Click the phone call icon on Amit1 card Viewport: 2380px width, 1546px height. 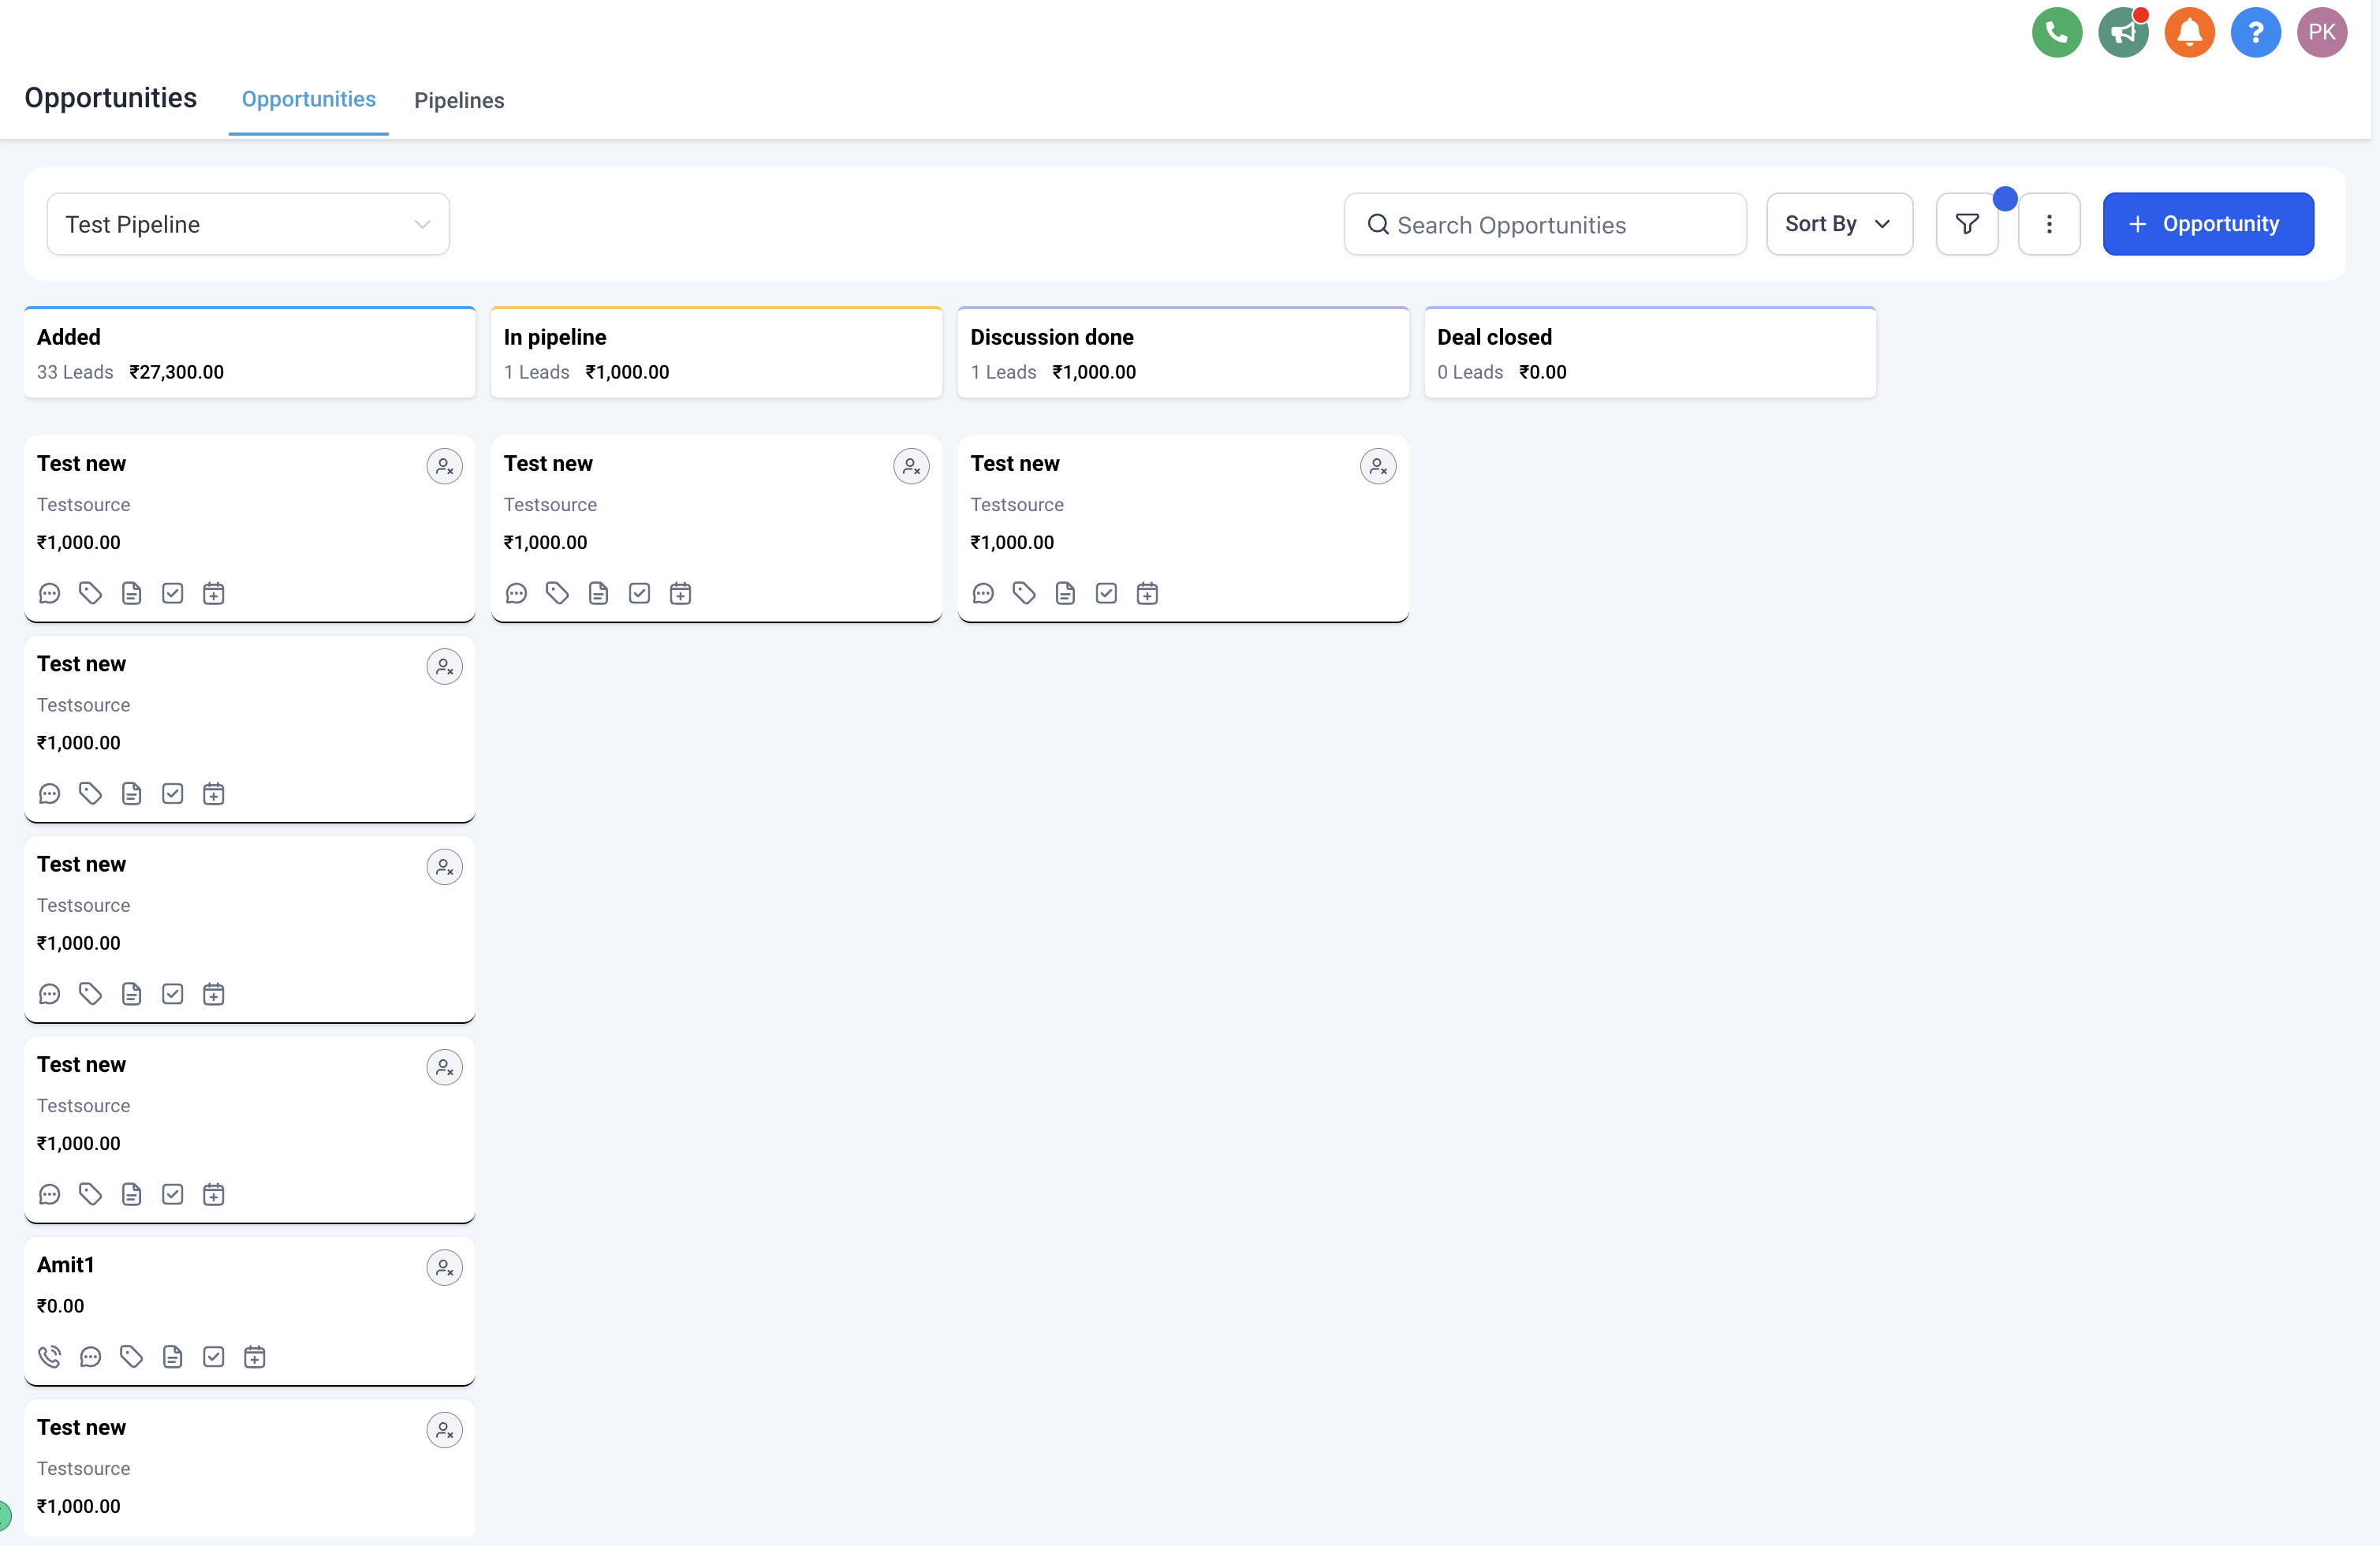pos(49,1356)
